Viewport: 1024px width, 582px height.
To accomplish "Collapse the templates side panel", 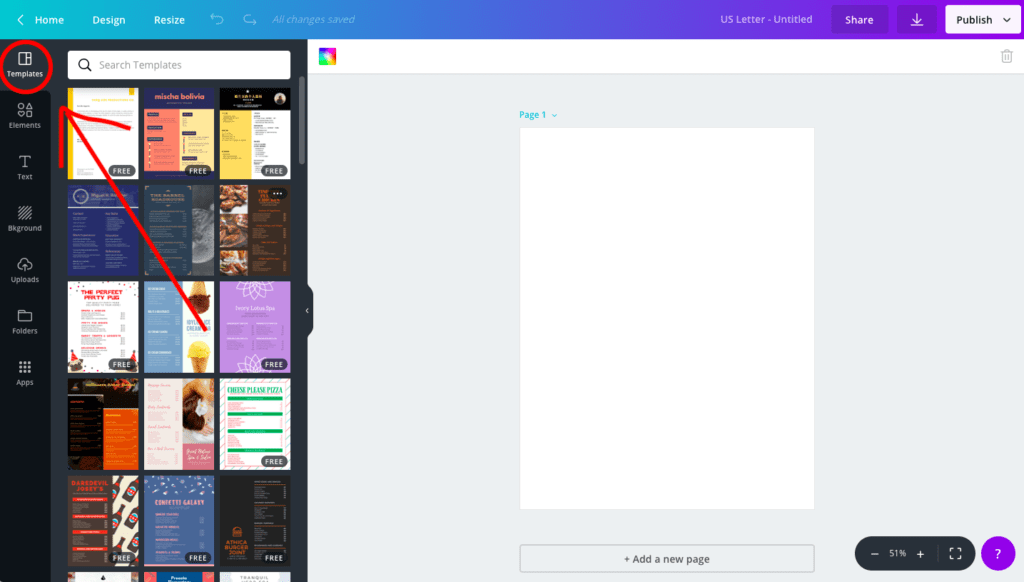I will click(308, 311).
